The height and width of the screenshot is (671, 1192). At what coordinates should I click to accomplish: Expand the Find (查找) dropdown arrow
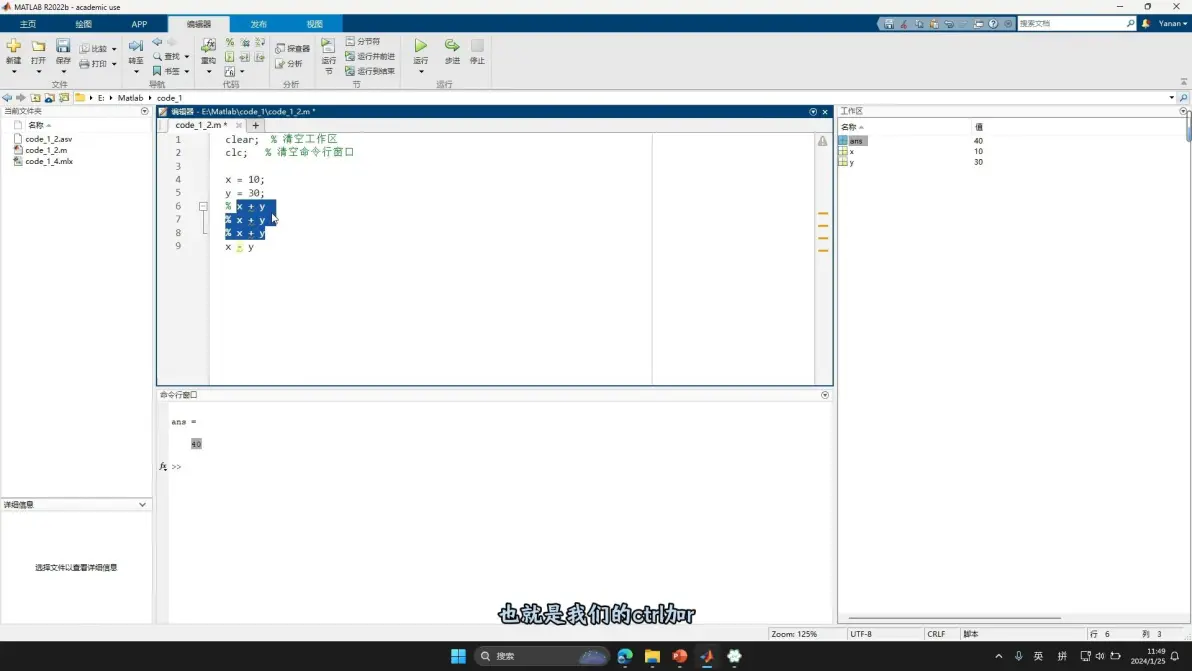[x=186, y=56]
